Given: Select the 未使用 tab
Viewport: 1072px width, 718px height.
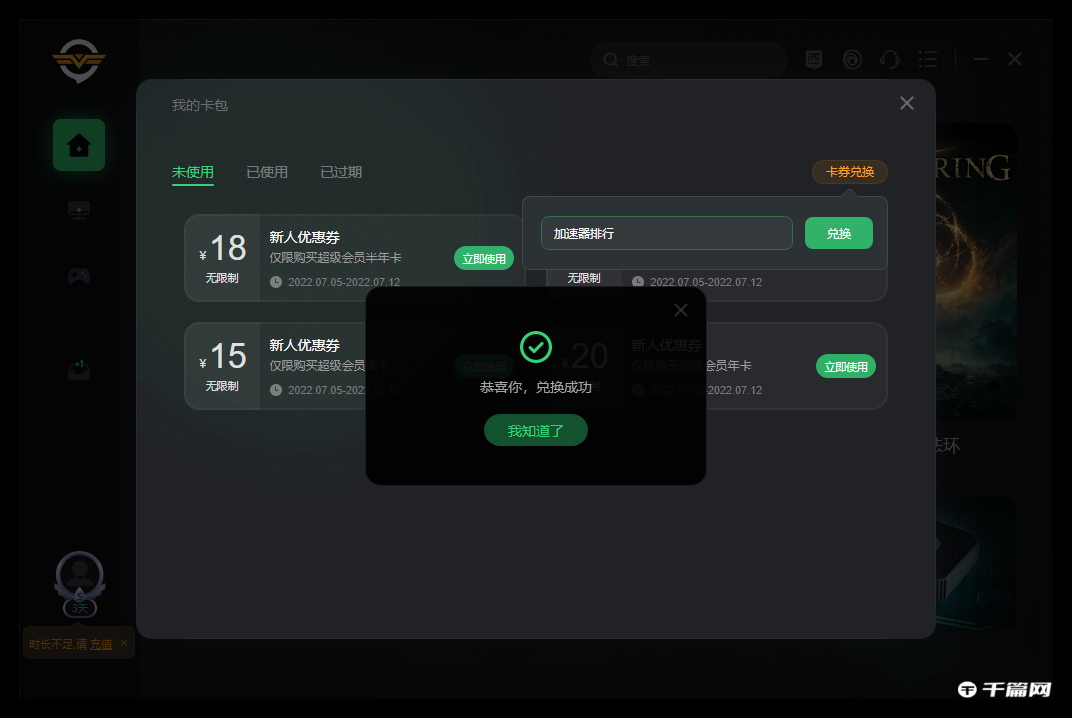Looking at the screenshot, I should 194,171.
